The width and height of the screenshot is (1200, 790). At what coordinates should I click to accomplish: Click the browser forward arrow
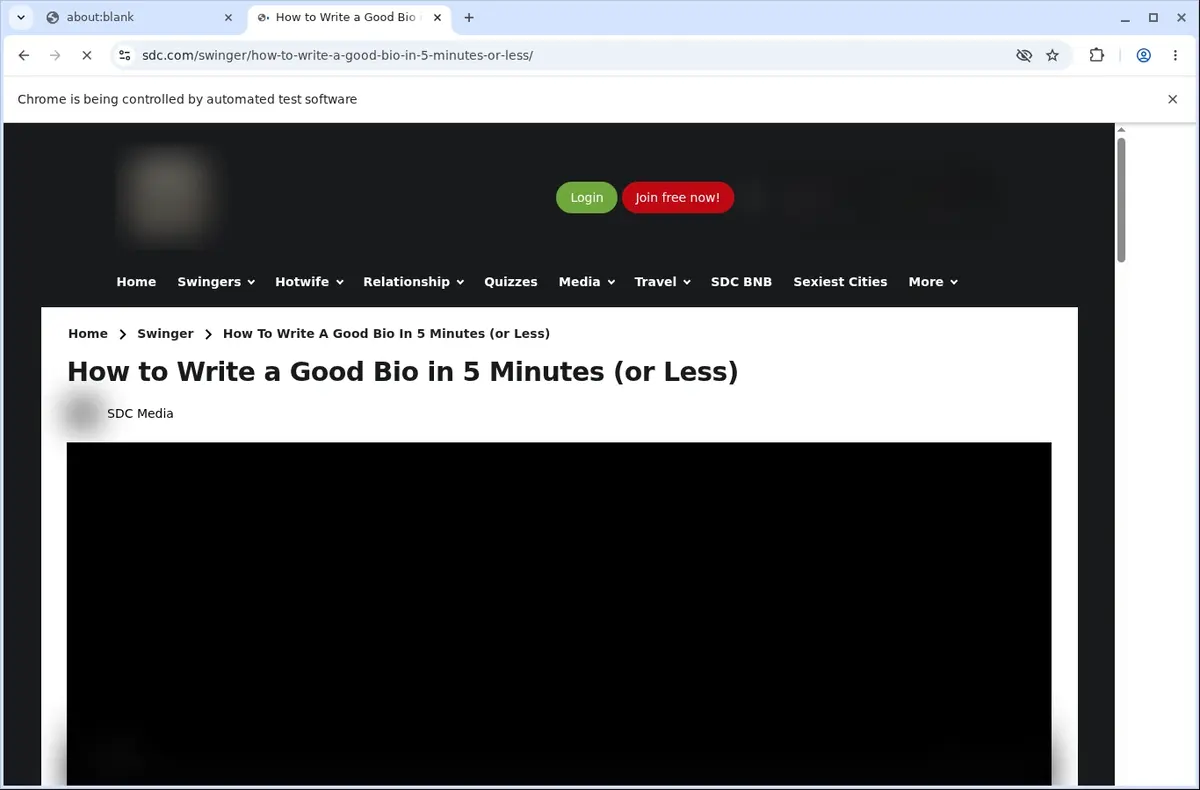click(x=55, y=56)
